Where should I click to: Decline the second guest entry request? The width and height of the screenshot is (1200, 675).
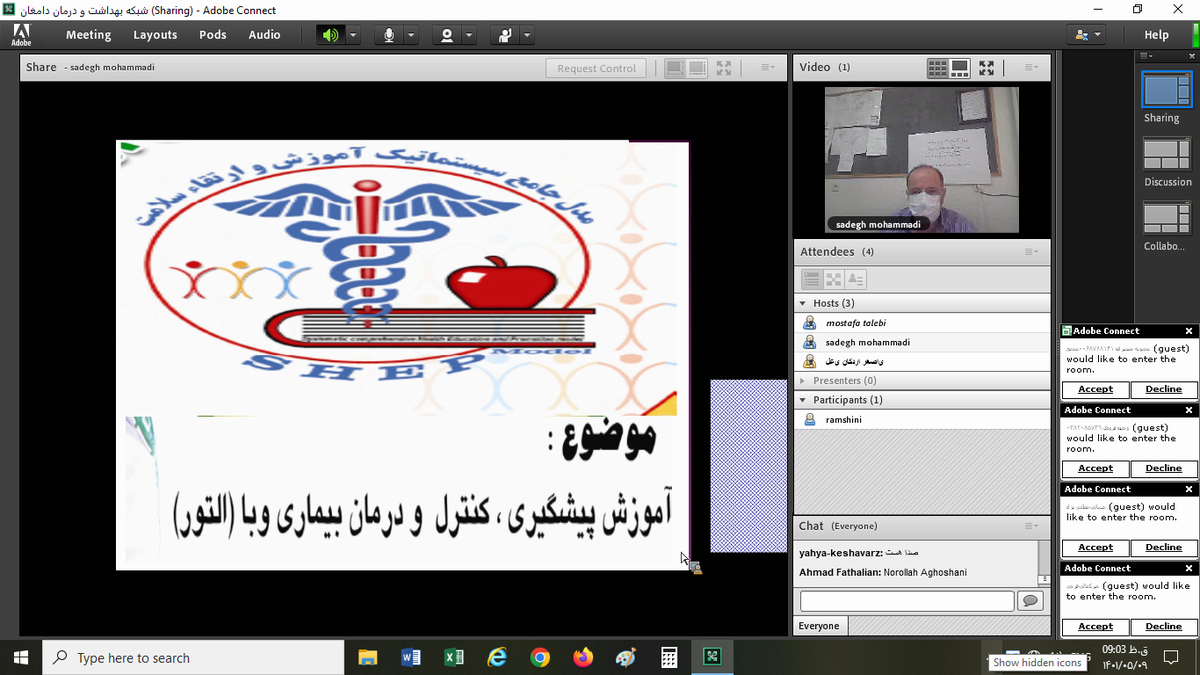click(1163, 468)
